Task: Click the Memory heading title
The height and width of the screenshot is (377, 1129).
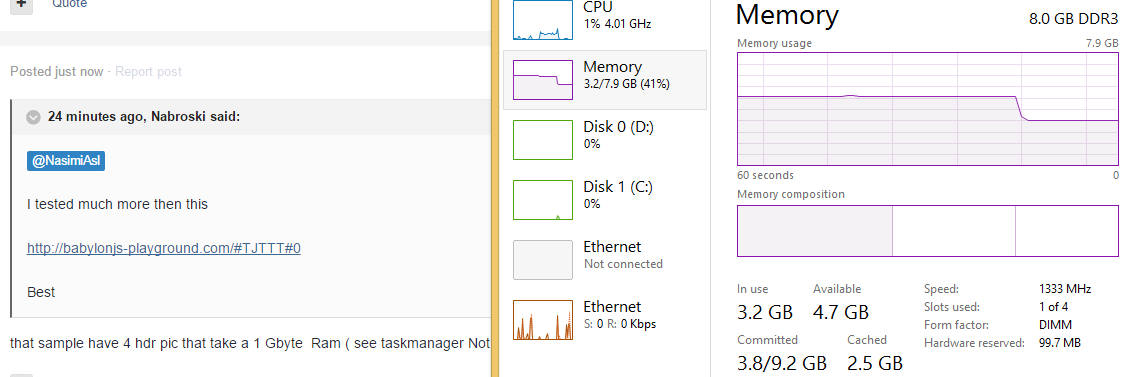Action: [x=787, y=15]
